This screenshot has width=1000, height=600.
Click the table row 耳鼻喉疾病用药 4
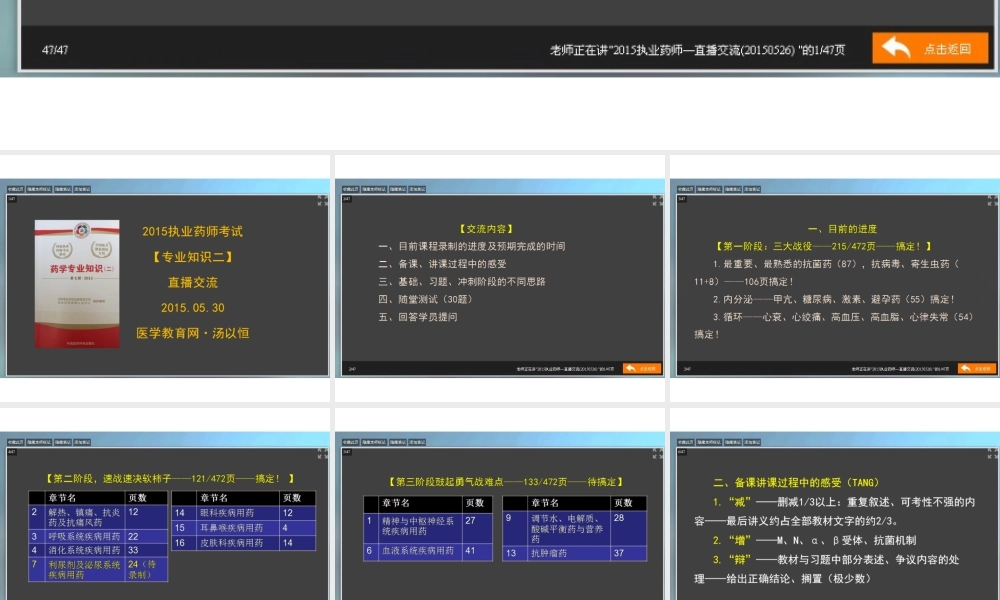point(244,528)
